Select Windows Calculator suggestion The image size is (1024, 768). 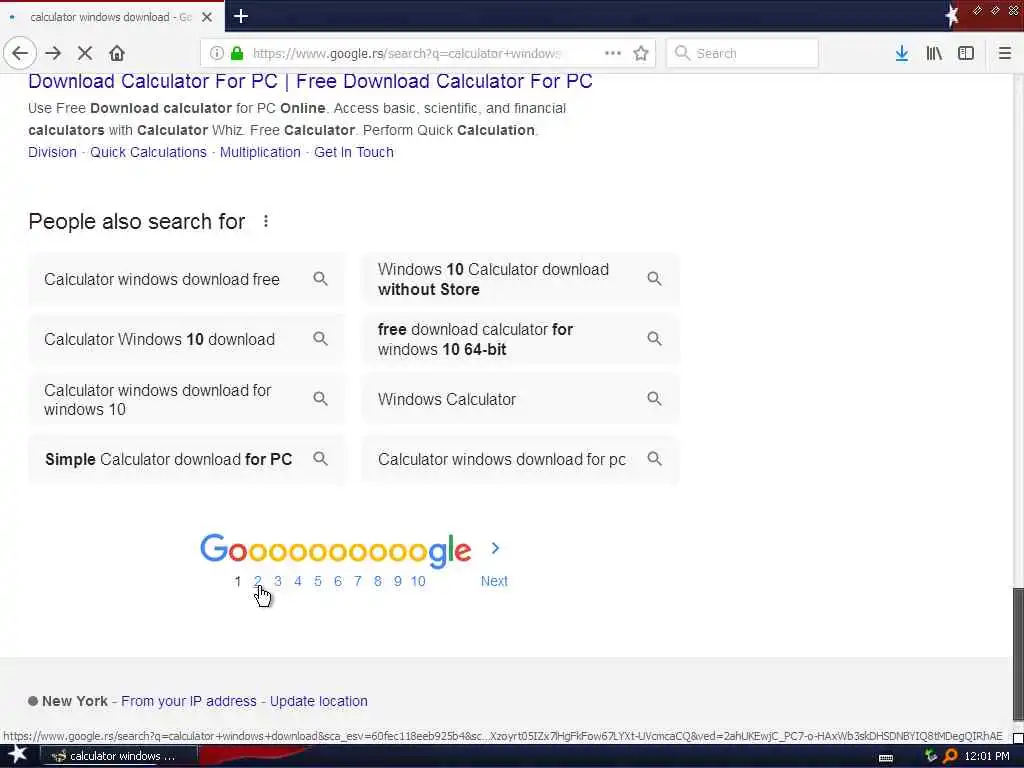pyautogui.click(x=520, y=400)
